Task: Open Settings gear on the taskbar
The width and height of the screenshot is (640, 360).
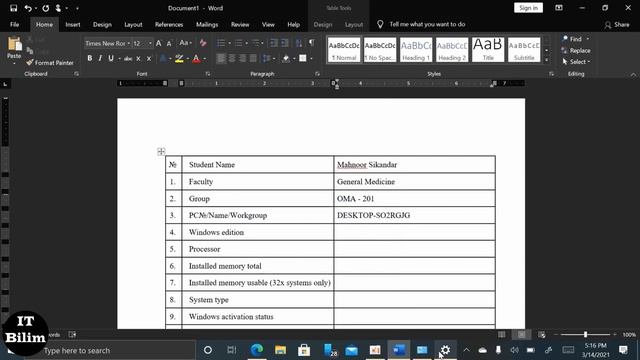Action: [445, 350]
